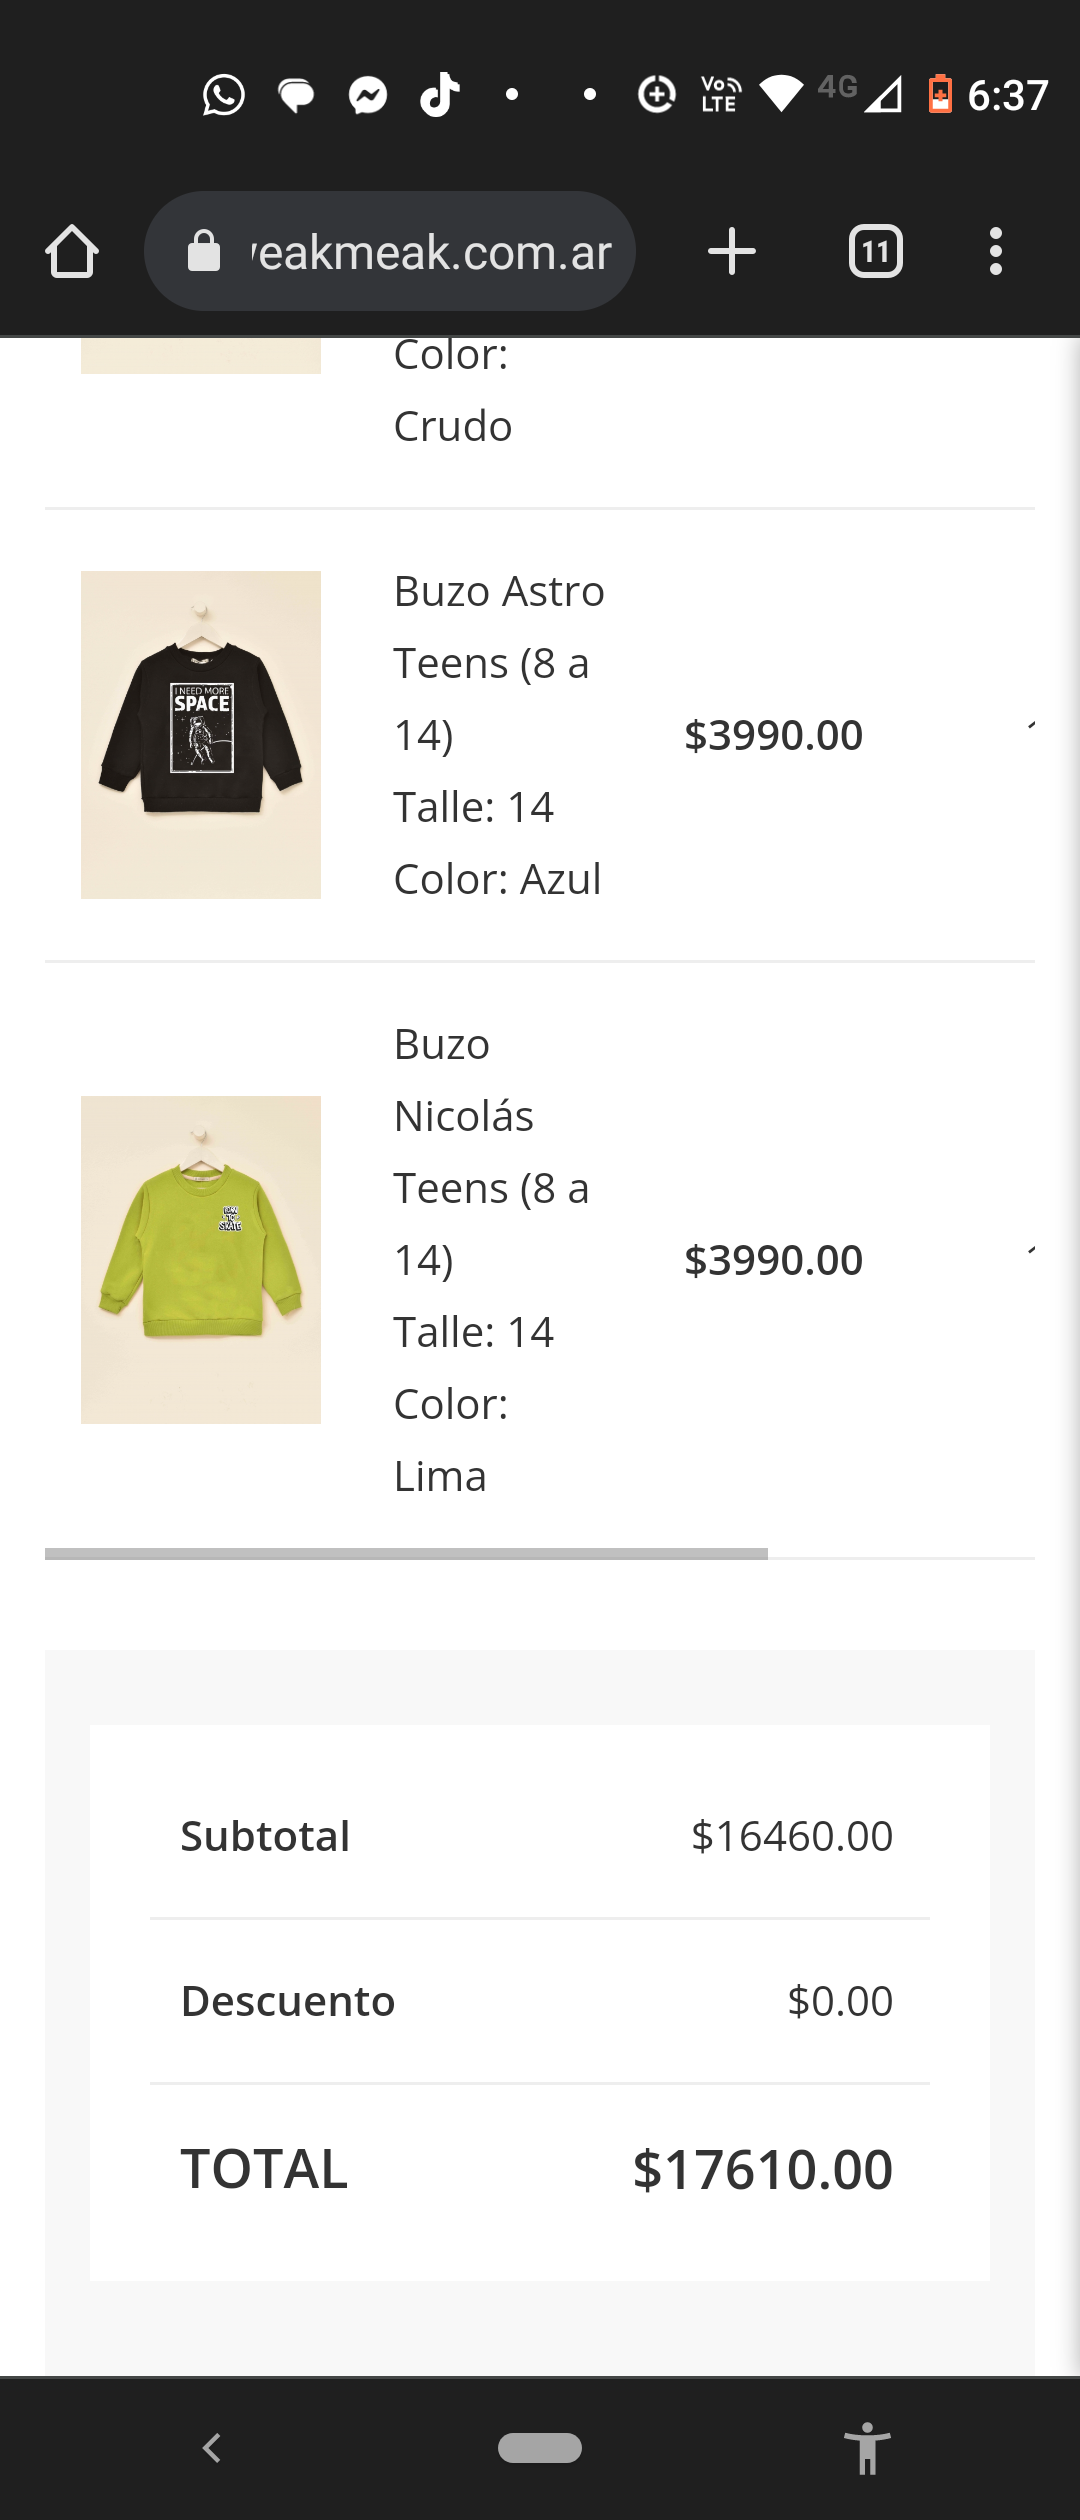Tap the browser home icon

coord(72,251)
